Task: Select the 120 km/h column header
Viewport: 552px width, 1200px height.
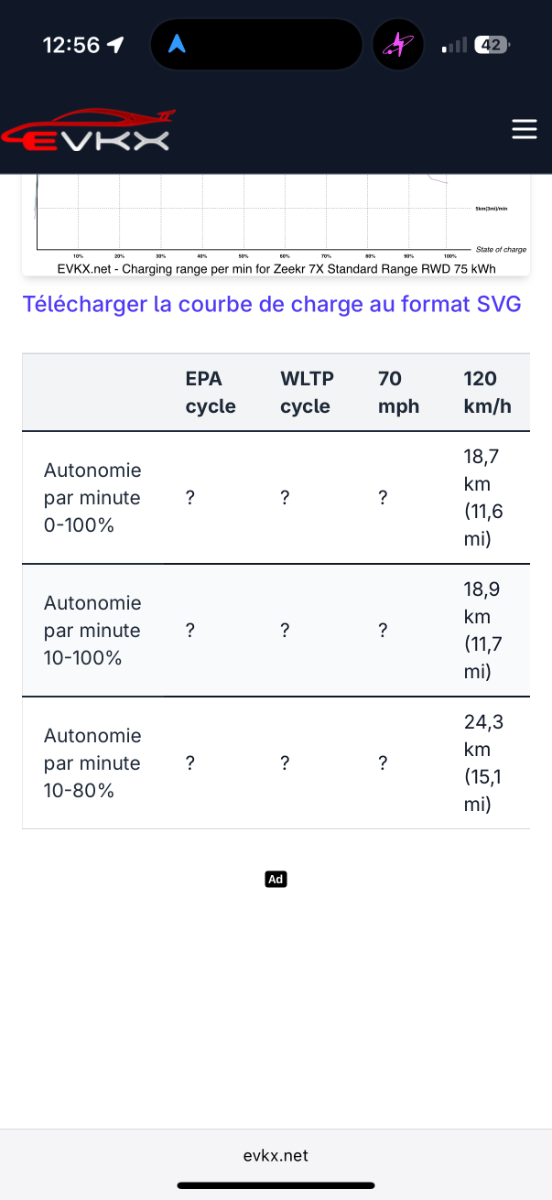Action: point(487,392)
